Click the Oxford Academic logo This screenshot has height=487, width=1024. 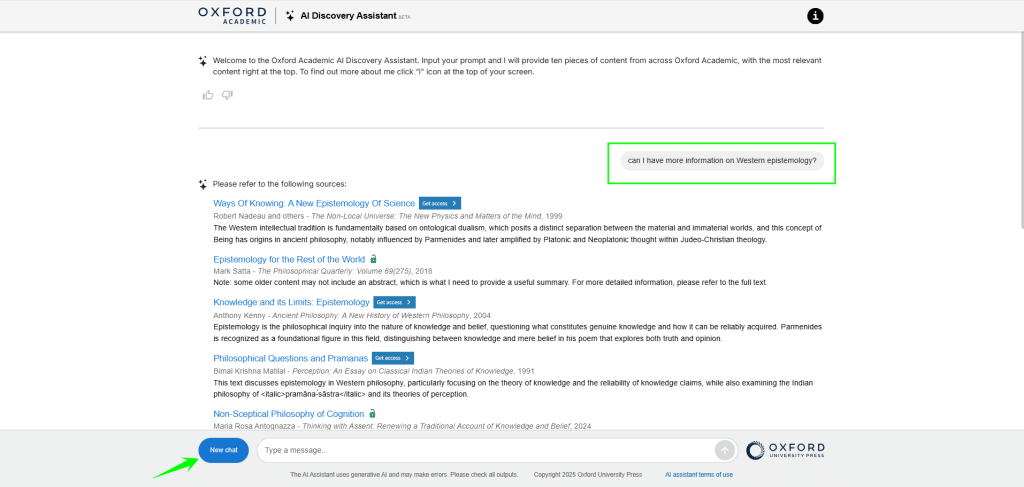(x=232, y=15)
